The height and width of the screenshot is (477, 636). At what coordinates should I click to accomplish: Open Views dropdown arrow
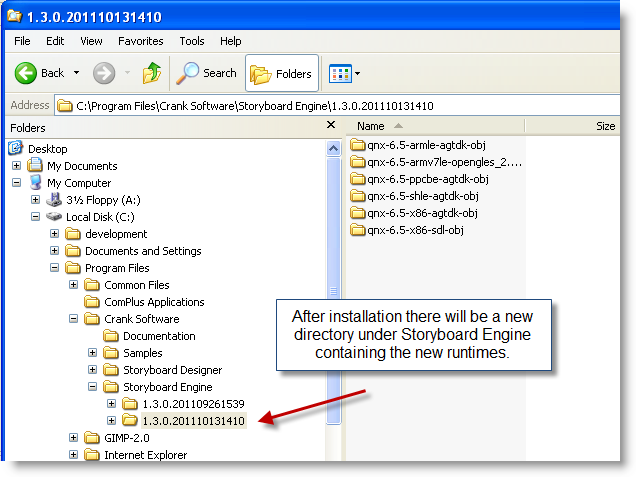coord(357,73)
